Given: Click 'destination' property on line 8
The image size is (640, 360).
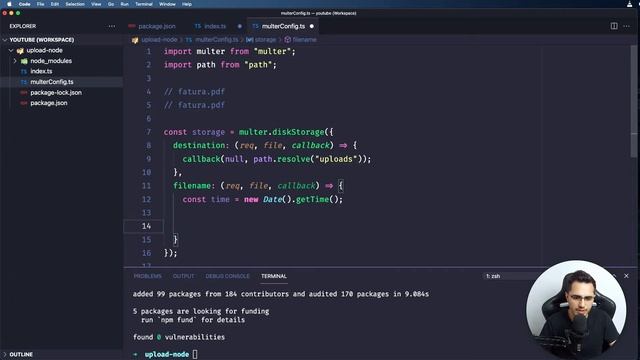Looking at the screenshot, I should (199, 145).
